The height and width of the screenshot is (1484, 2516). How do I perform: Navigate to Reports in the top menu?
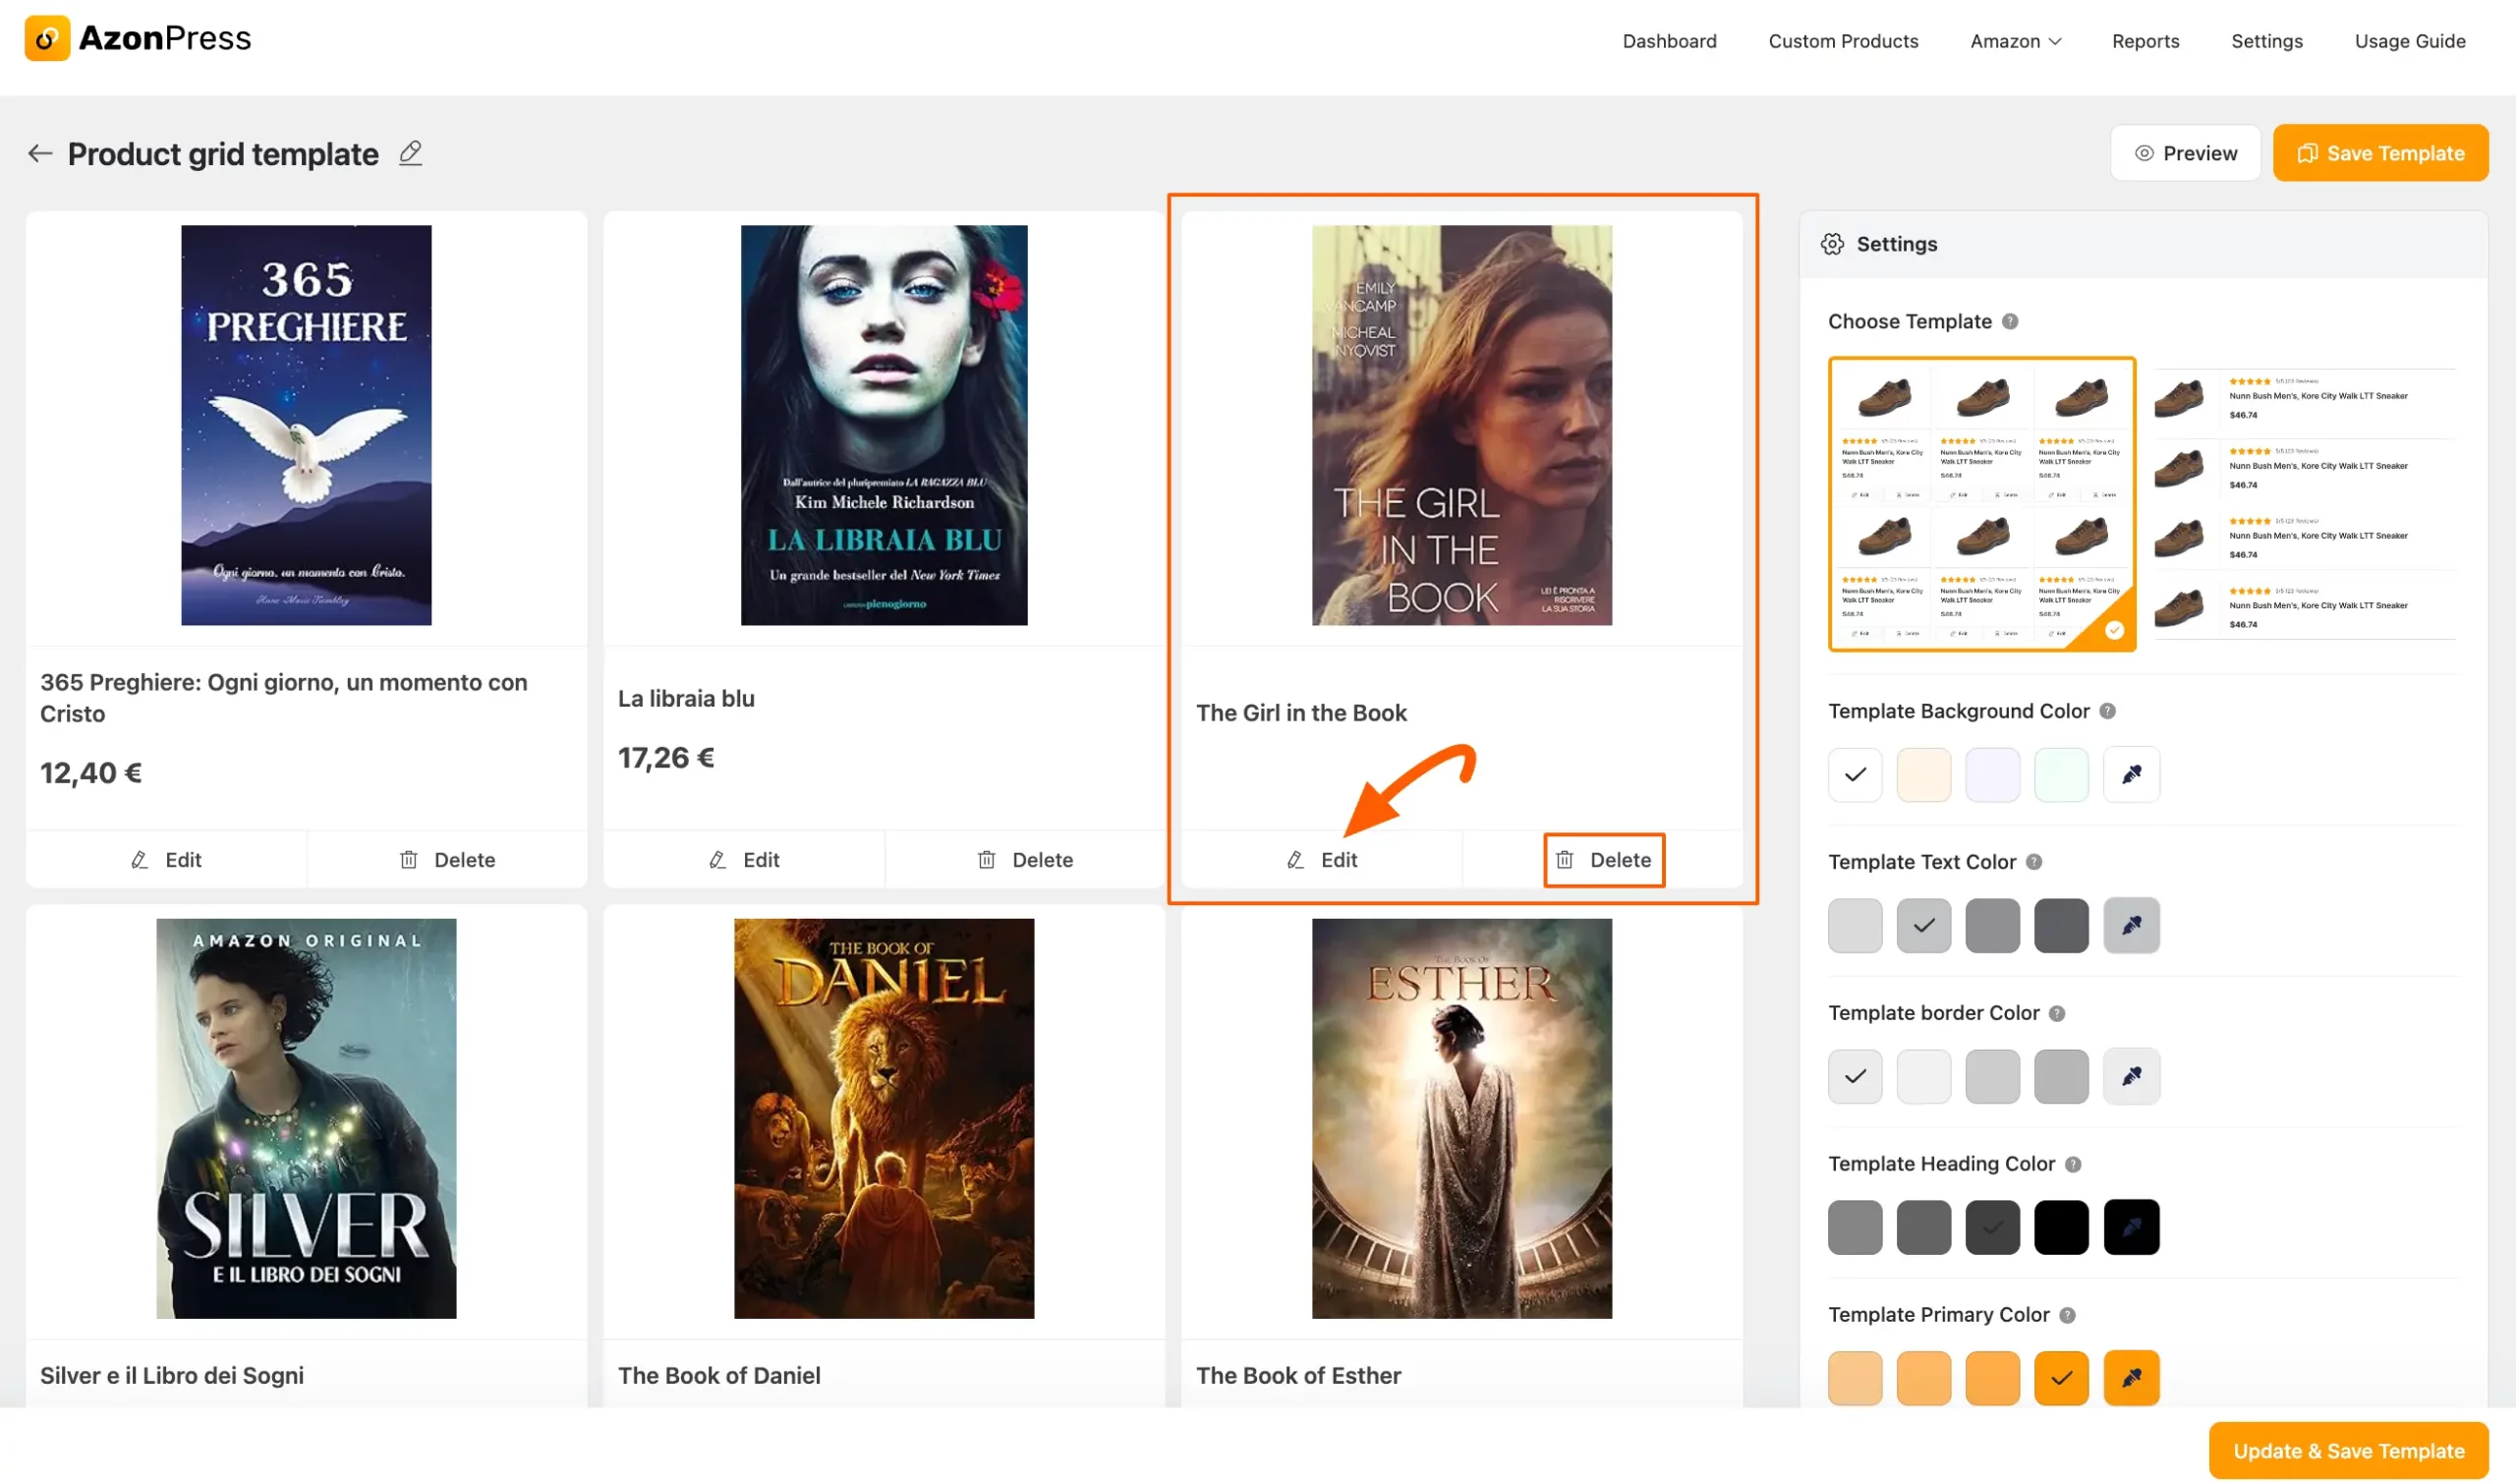[x=2145, y=41]
